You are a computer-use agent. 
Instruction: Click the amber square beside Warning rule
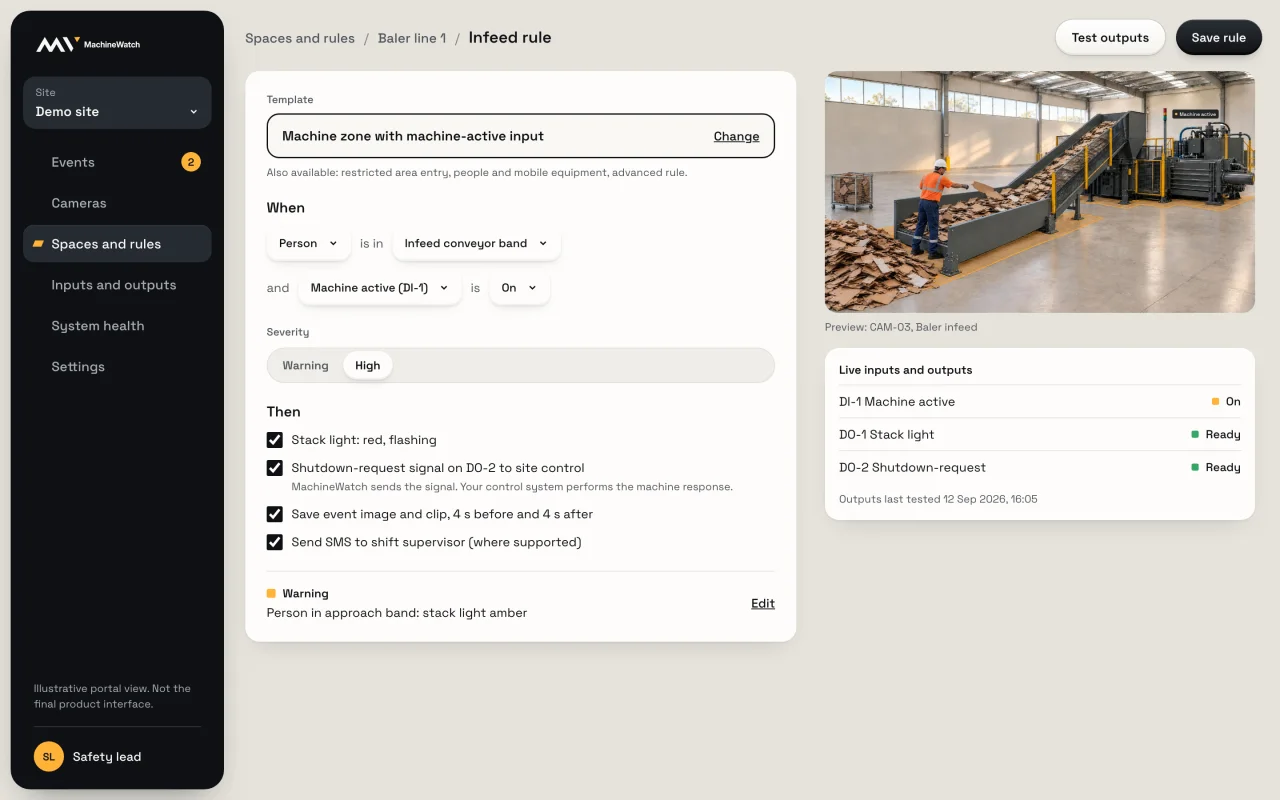tap(271, 593)
